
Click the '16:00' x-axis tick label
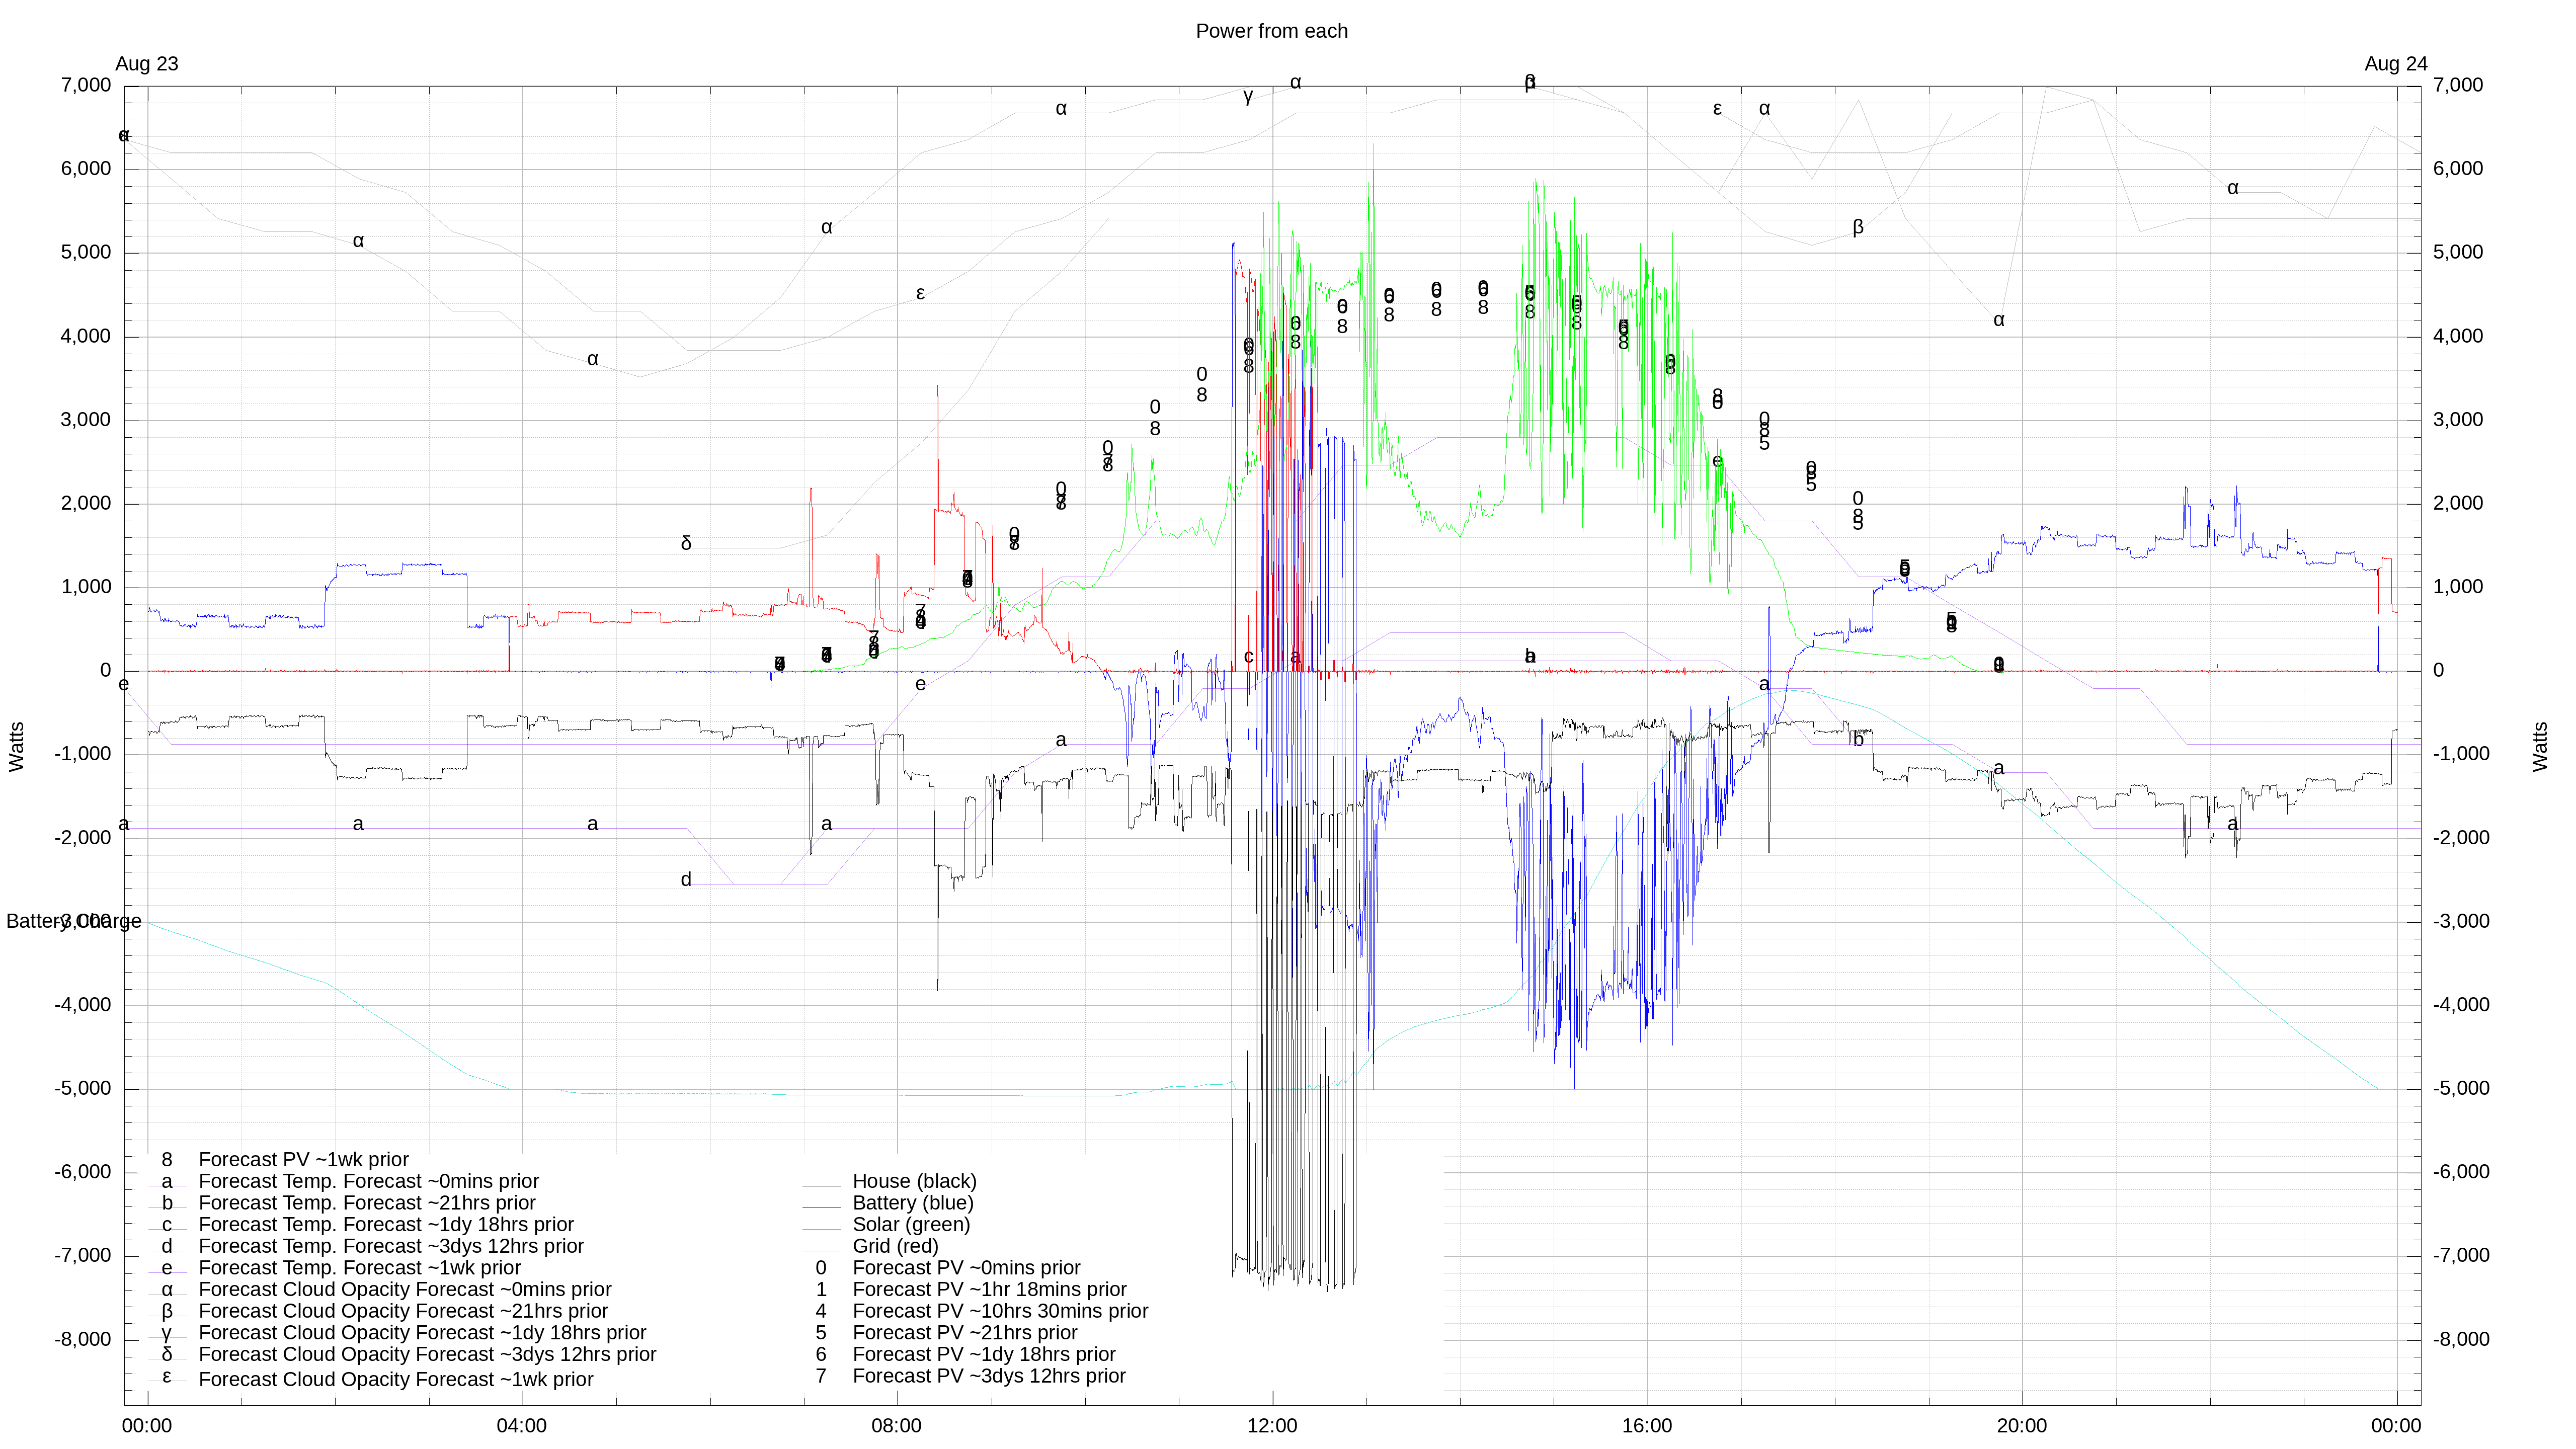1647,1426
